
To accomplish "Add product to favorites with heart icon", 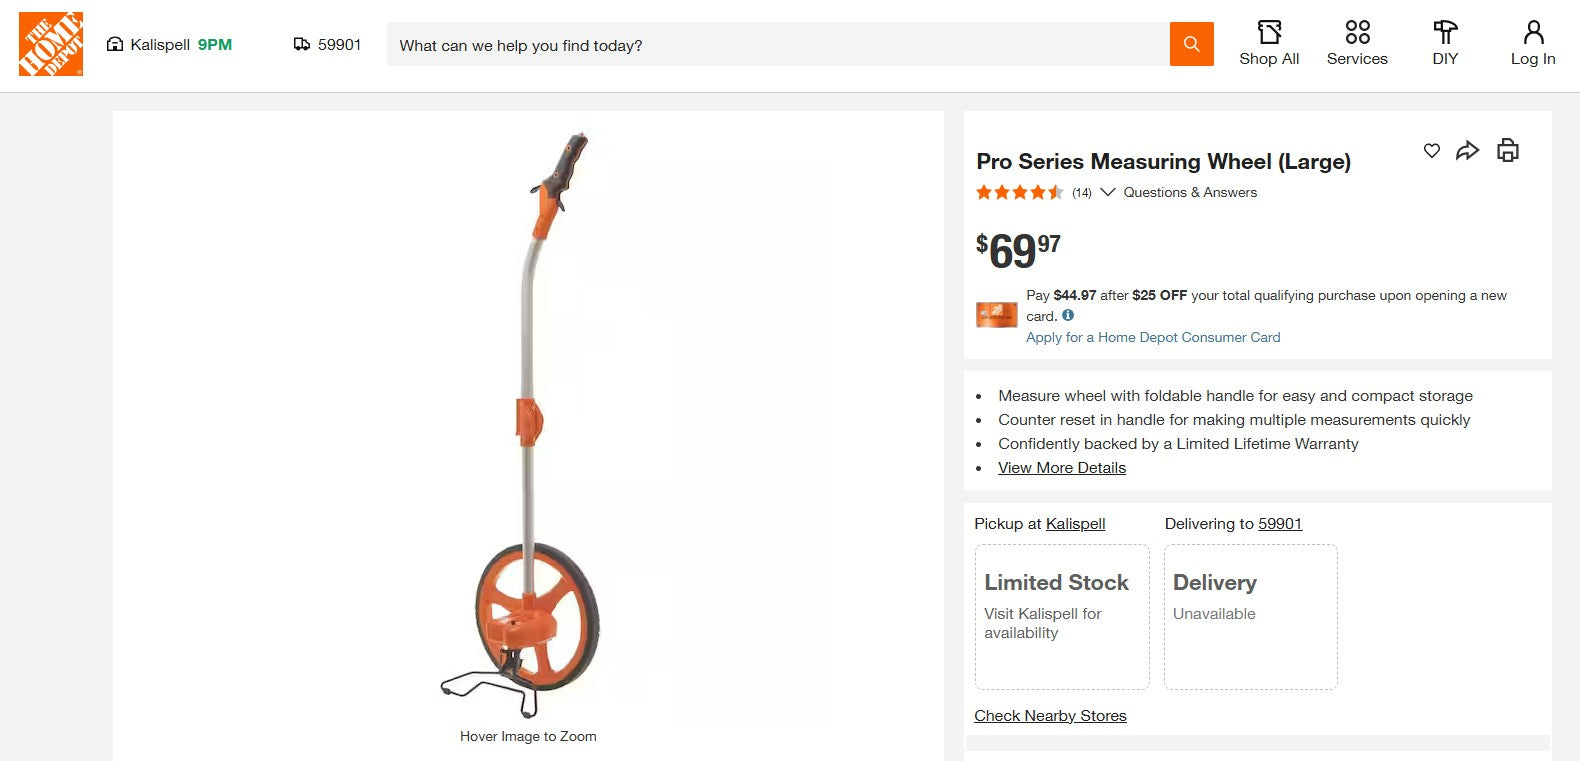I will tap(1431, 150).
